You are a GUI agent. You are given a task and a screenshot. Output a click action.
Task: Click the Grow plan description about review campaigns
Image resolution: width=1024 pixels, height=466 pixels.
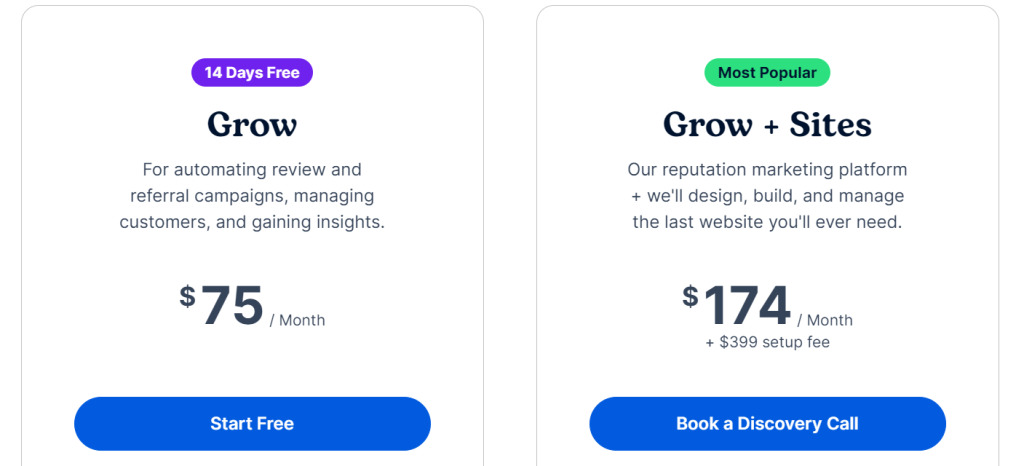pos(252,196)
